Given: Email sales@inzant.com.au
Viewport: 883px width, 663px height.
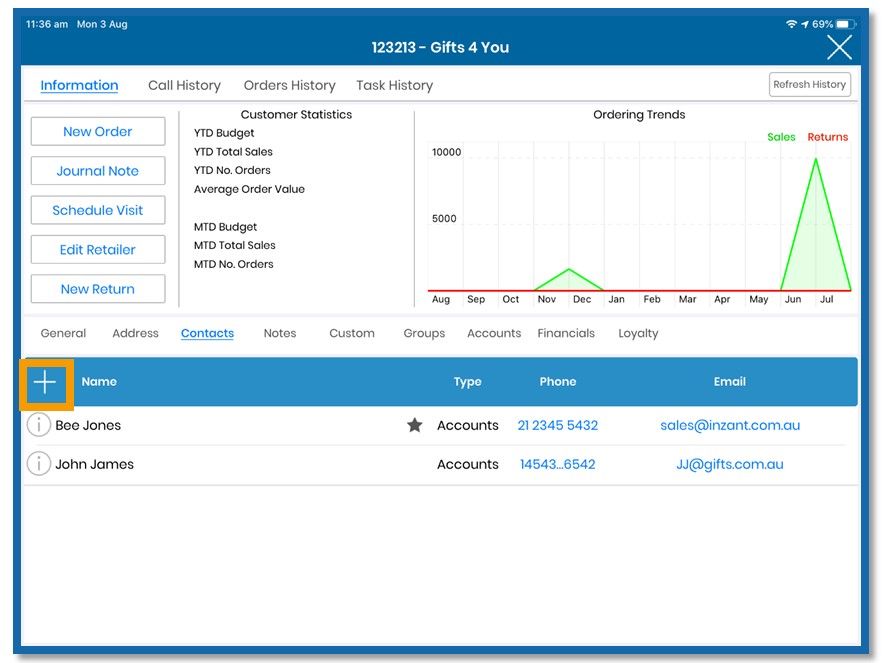Looking at the screenshot, I should [x=730, y=425].
